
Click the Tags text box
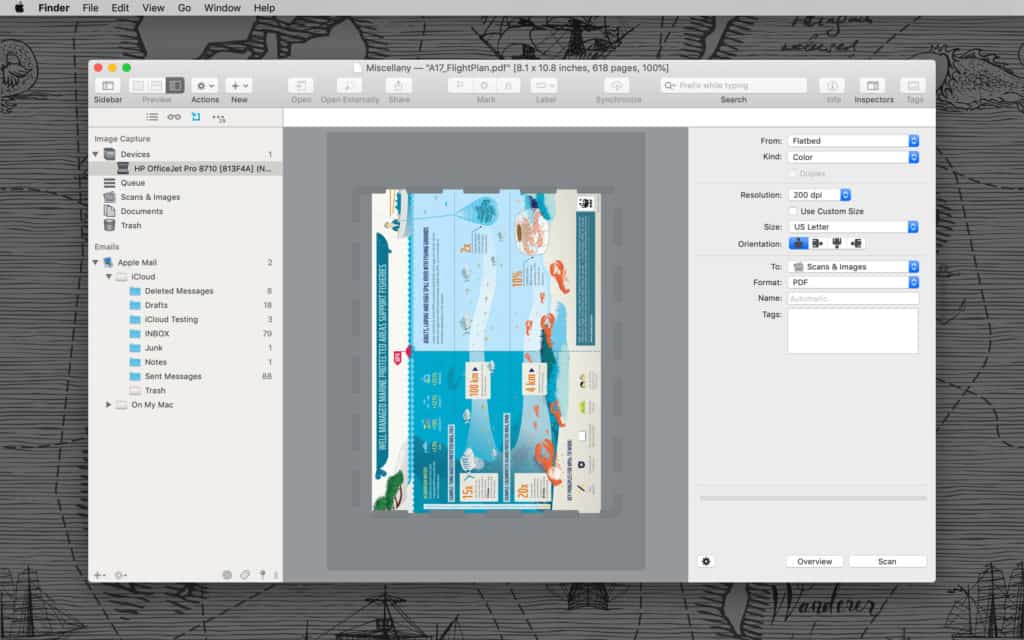click(853, 331)
